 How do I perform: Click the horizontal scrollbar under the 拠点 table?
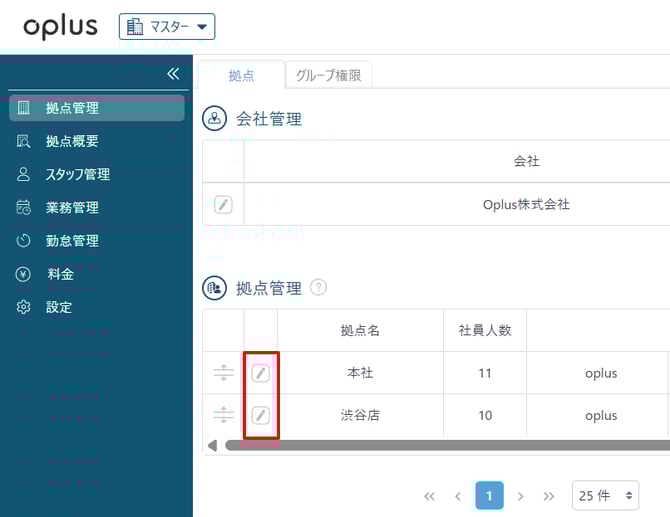[x=440, y=445]
